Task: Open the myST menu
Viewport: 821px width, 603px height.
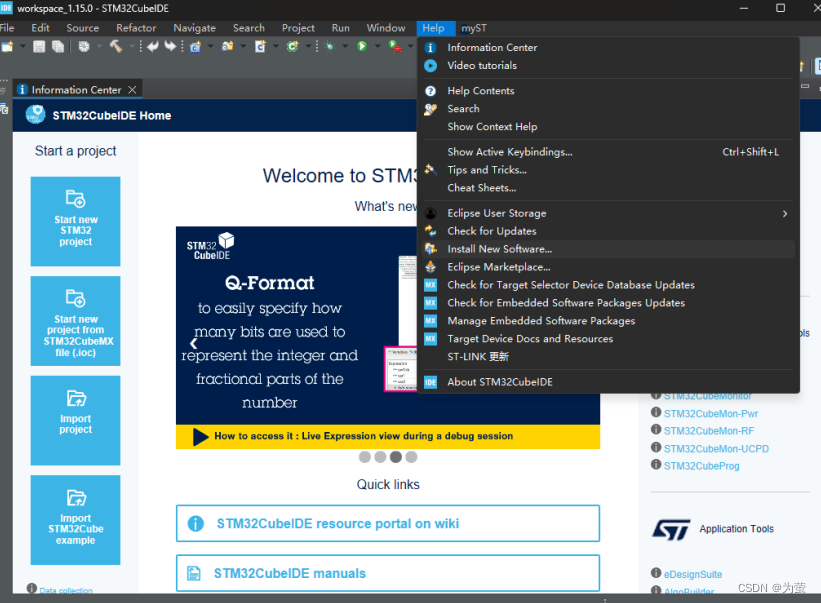Action: (474, 28)
